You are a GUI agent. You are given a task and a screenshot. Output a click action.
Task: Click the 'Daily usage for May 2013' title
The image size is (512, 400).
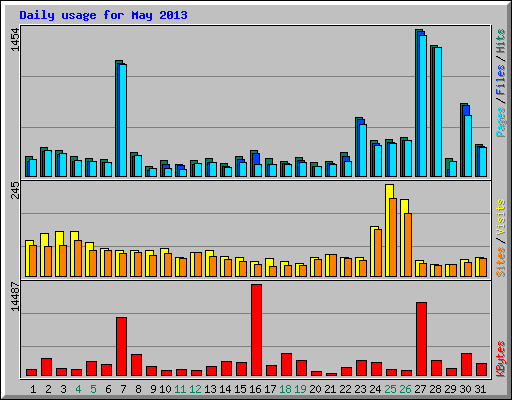103,15
